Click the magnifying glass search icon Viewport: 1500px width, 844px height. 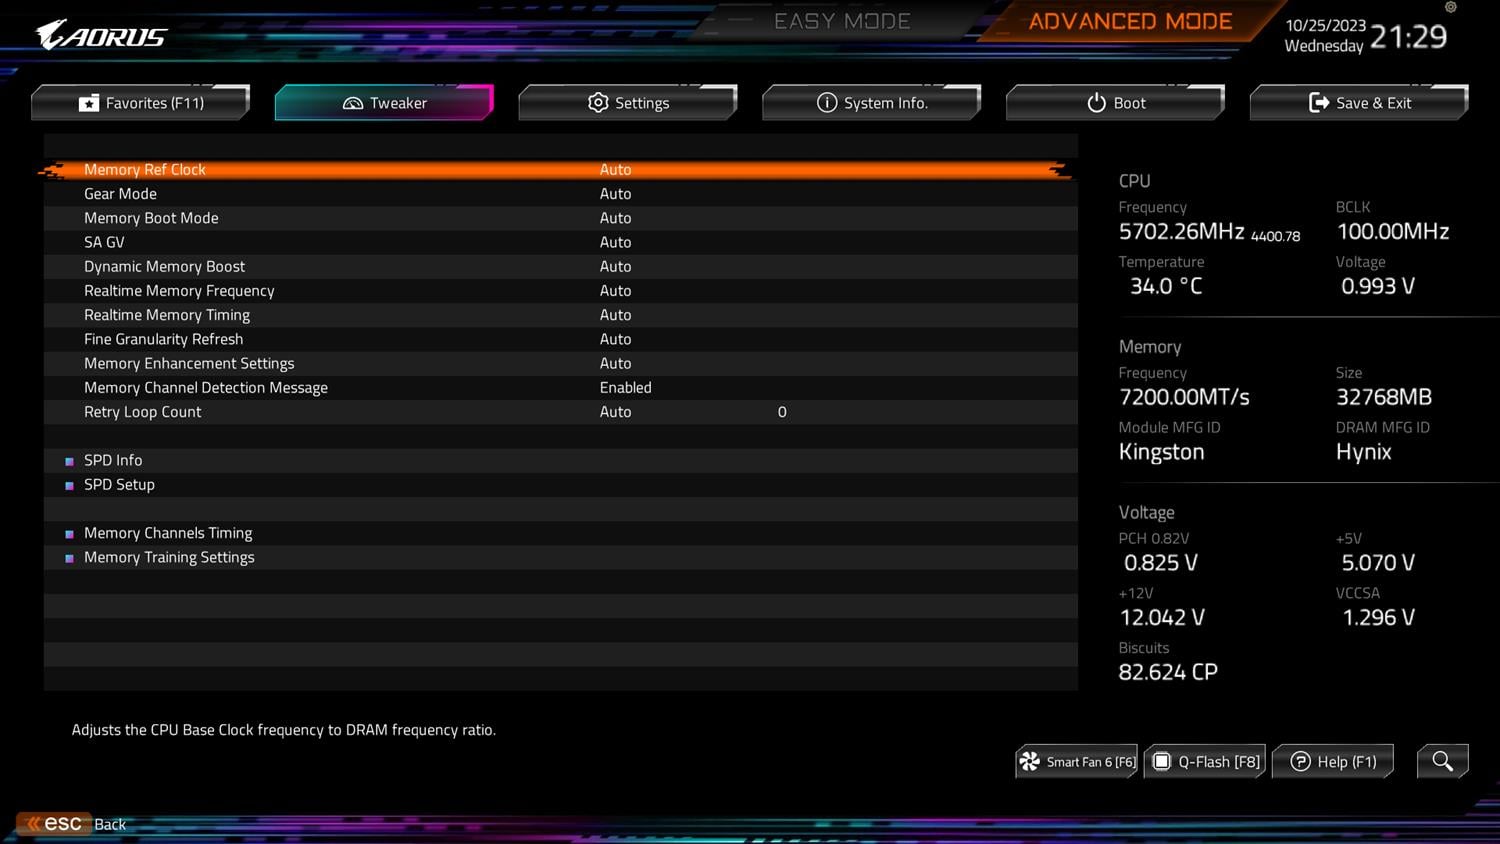pyautogui.click(x=1442, y=761)
